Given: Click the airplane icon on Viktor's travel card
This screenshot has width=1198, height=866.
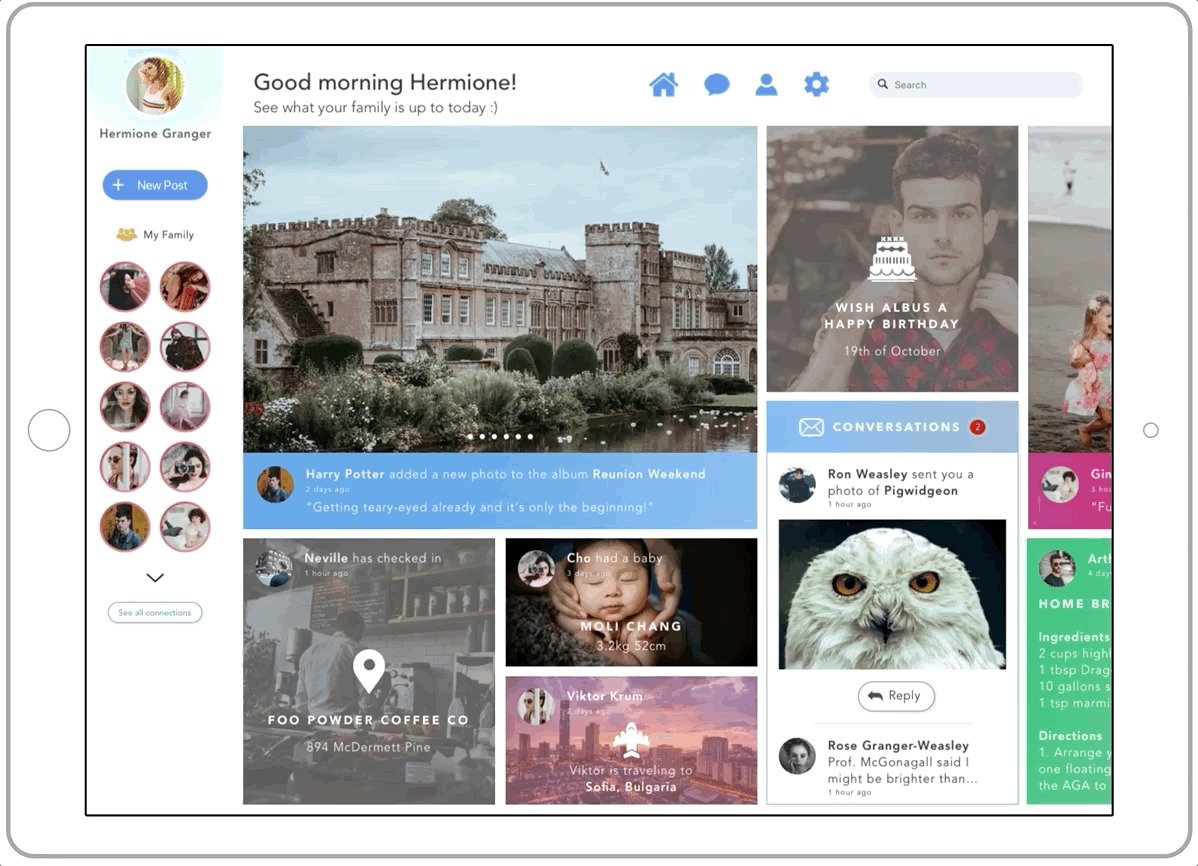Looking at the screenshot, I should (631, 740).
